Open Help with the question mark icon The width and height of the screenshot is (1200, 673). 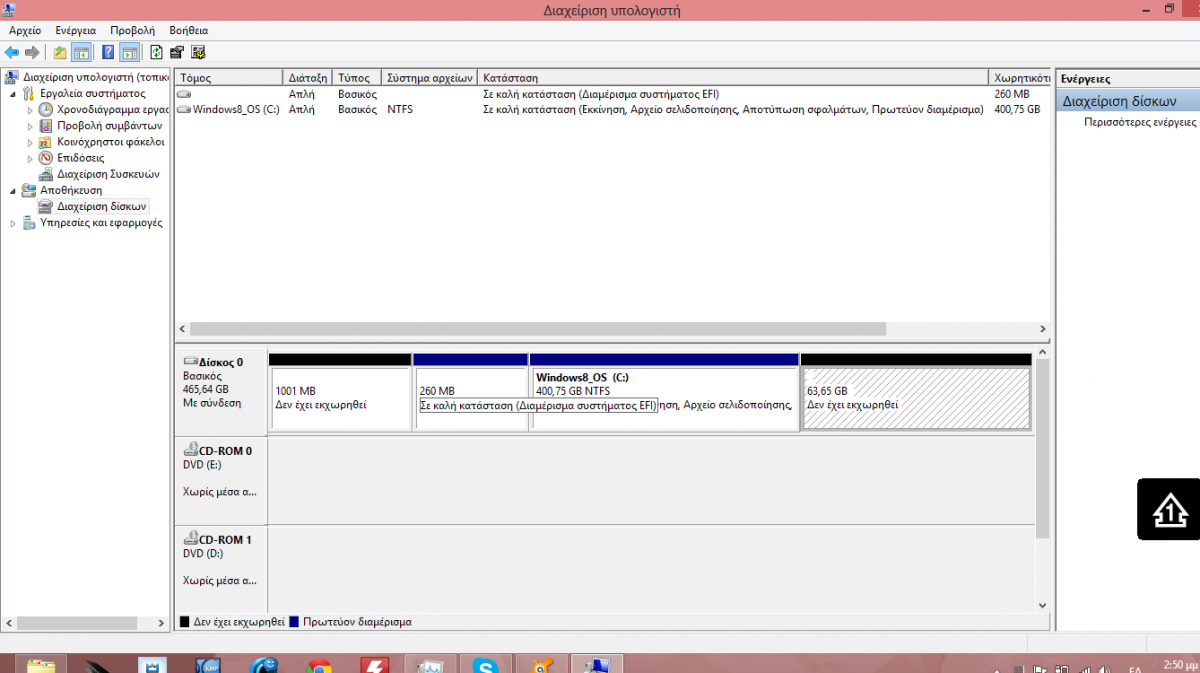[x=107, y=52]
